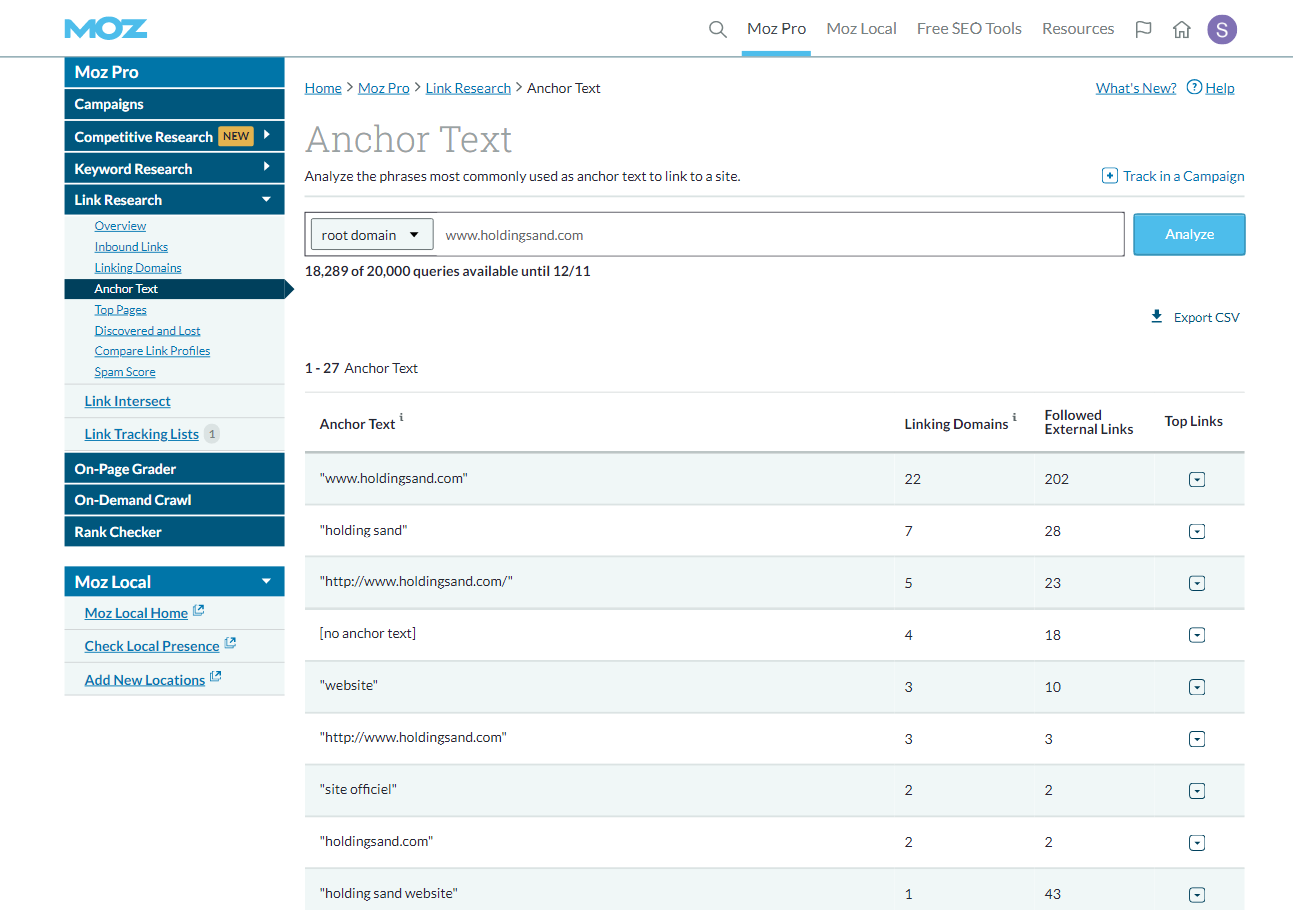This screenshot has width=1293, height=910.
Task: Click Linking Domains column info icon
Action: (x=1015, y=418)
